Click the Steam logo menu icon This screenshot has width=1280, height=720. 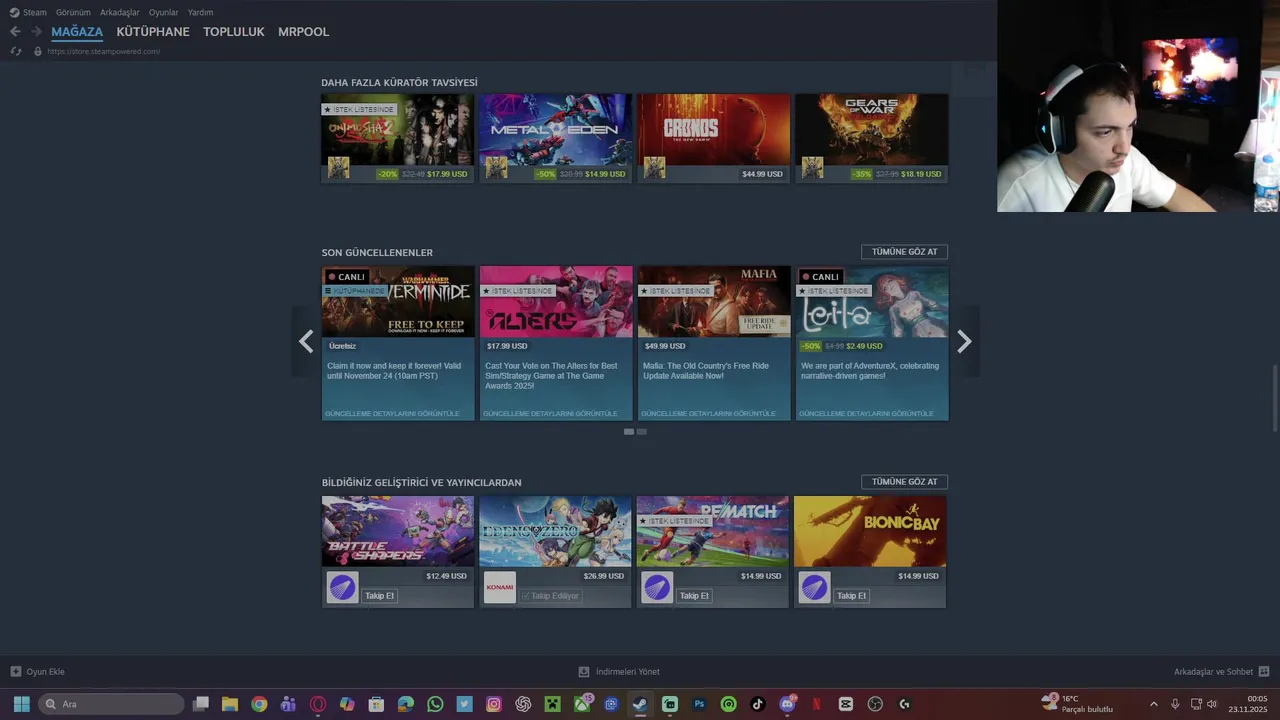pyautogui.click(x=14, y=12)
